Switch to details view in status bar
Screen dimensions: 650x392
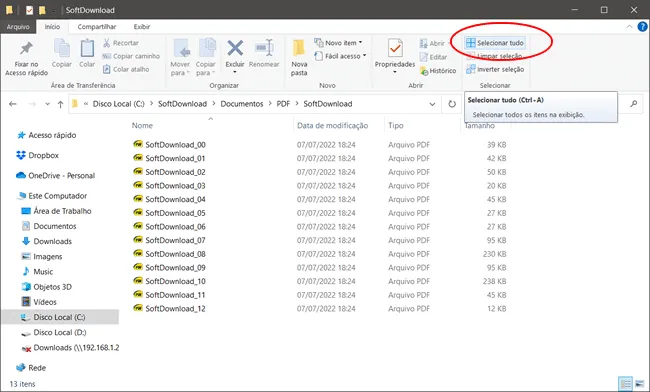(626, 383)
